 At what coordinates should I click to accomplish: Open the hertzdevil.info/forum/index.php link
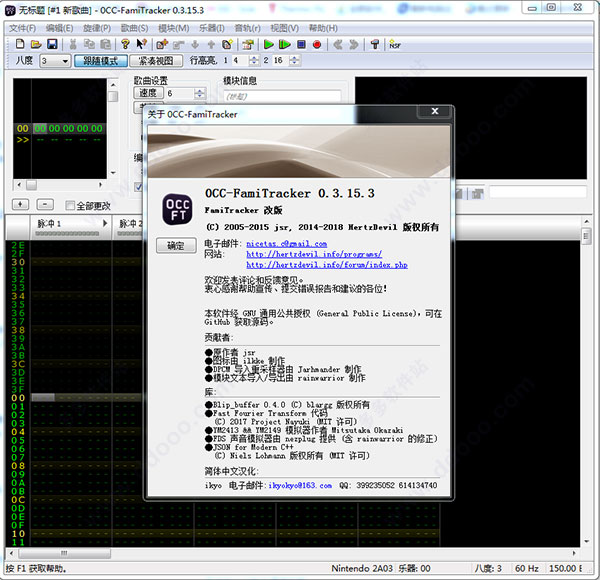(327, 265)
